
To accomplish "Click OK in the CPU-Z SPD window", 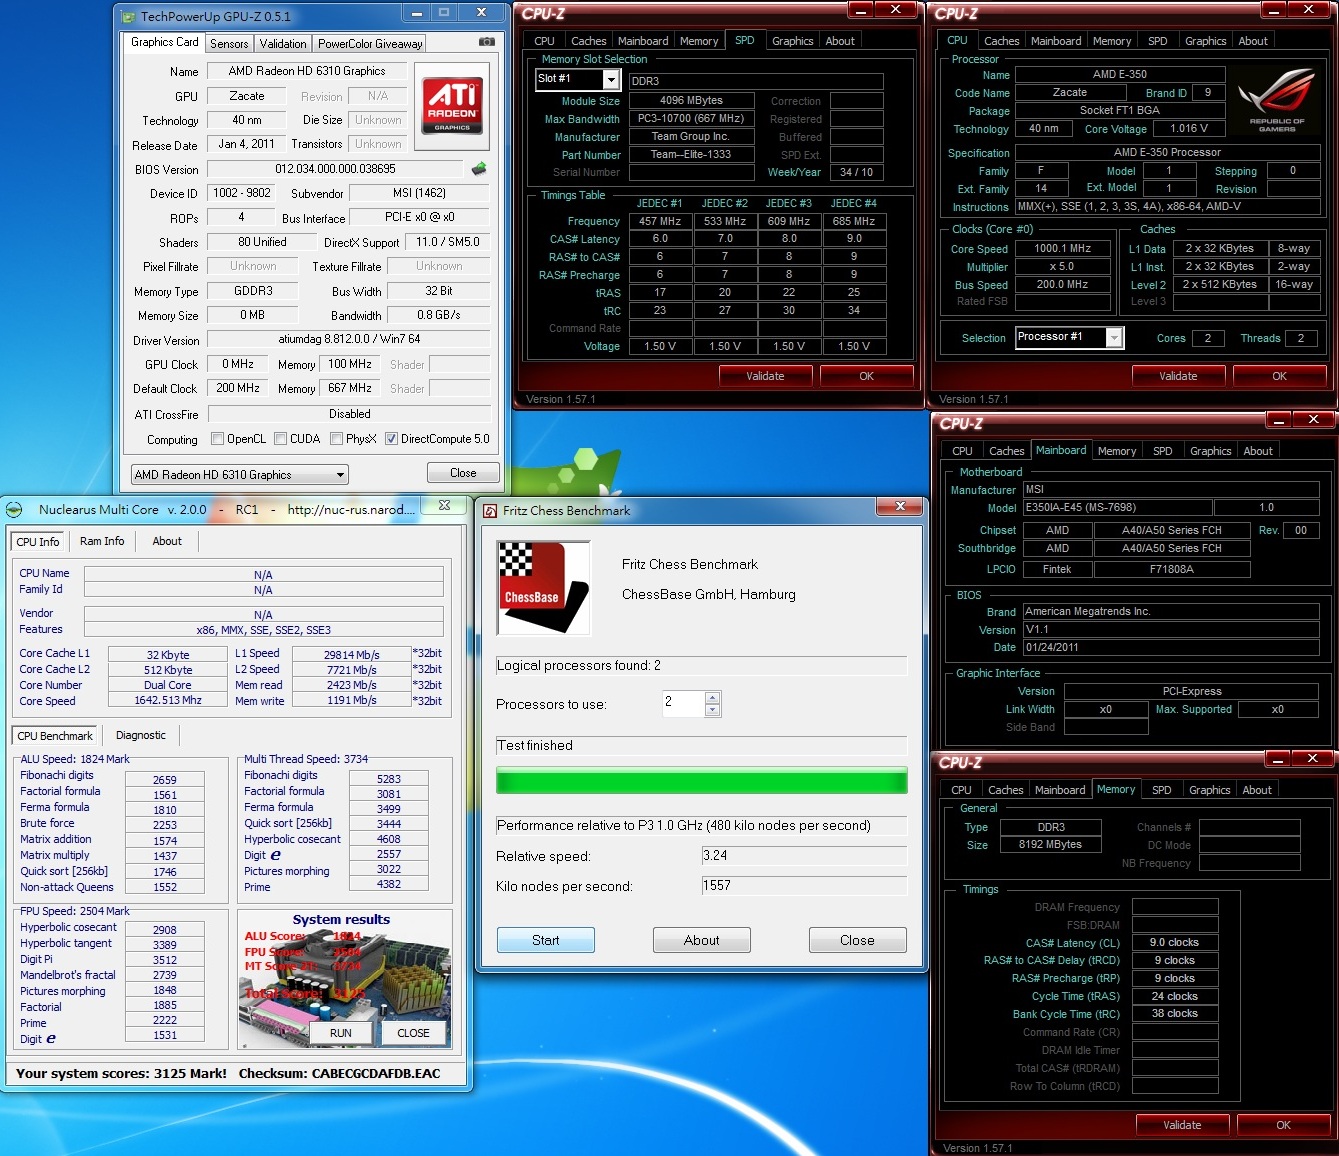I will coord(866,376).
